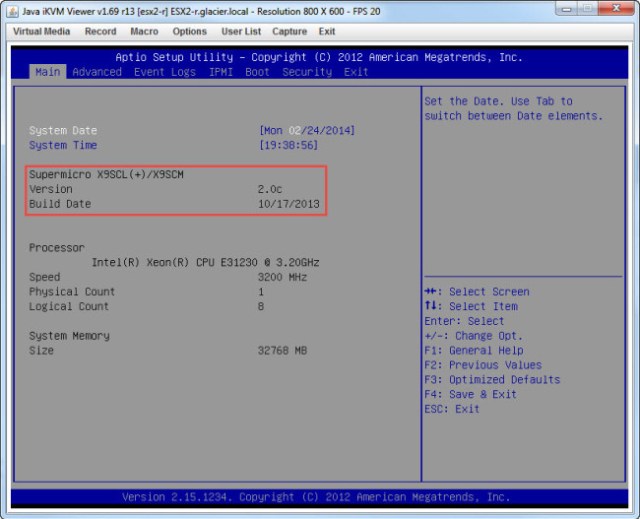Click the Java icon in title bar
This screenshot has height=519, width=640.
13,11
